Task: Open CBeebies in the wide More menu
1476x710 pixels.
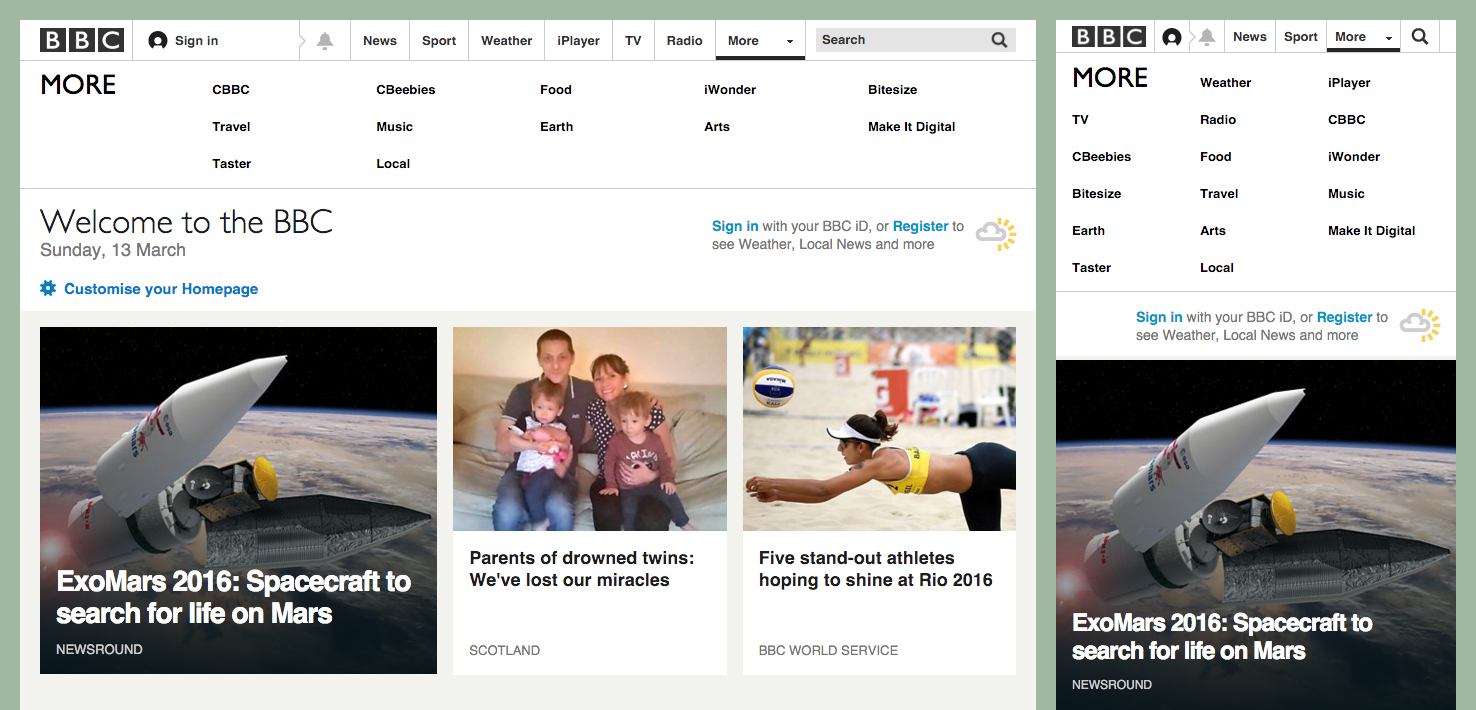Action: (406, 90)
